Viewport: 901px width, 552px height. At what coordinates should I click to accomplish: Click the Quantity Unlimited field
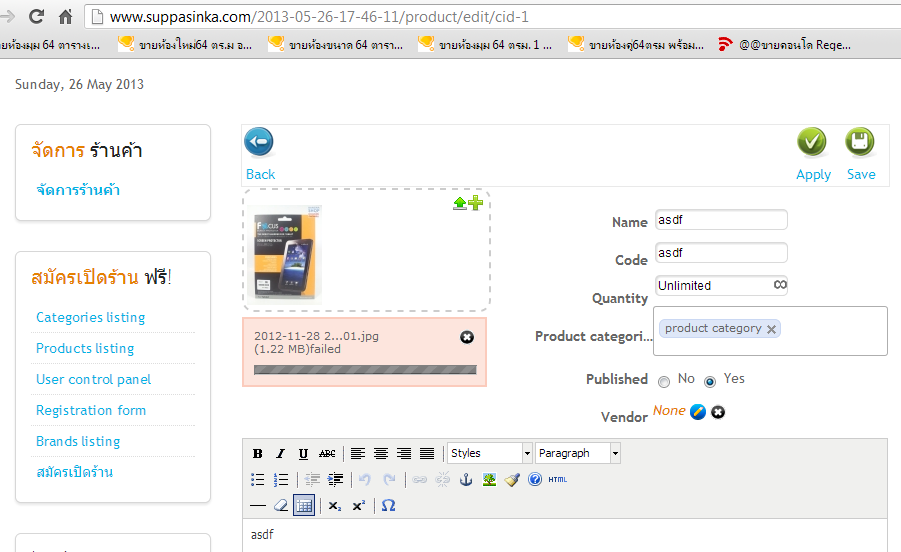721,285
